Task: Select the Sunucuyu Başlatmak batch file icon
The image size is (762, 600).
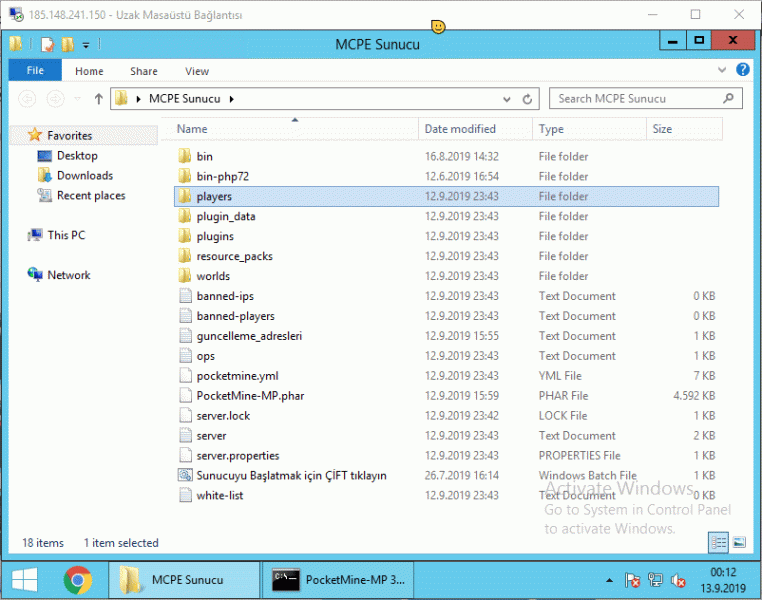Action: click(185, 475)
